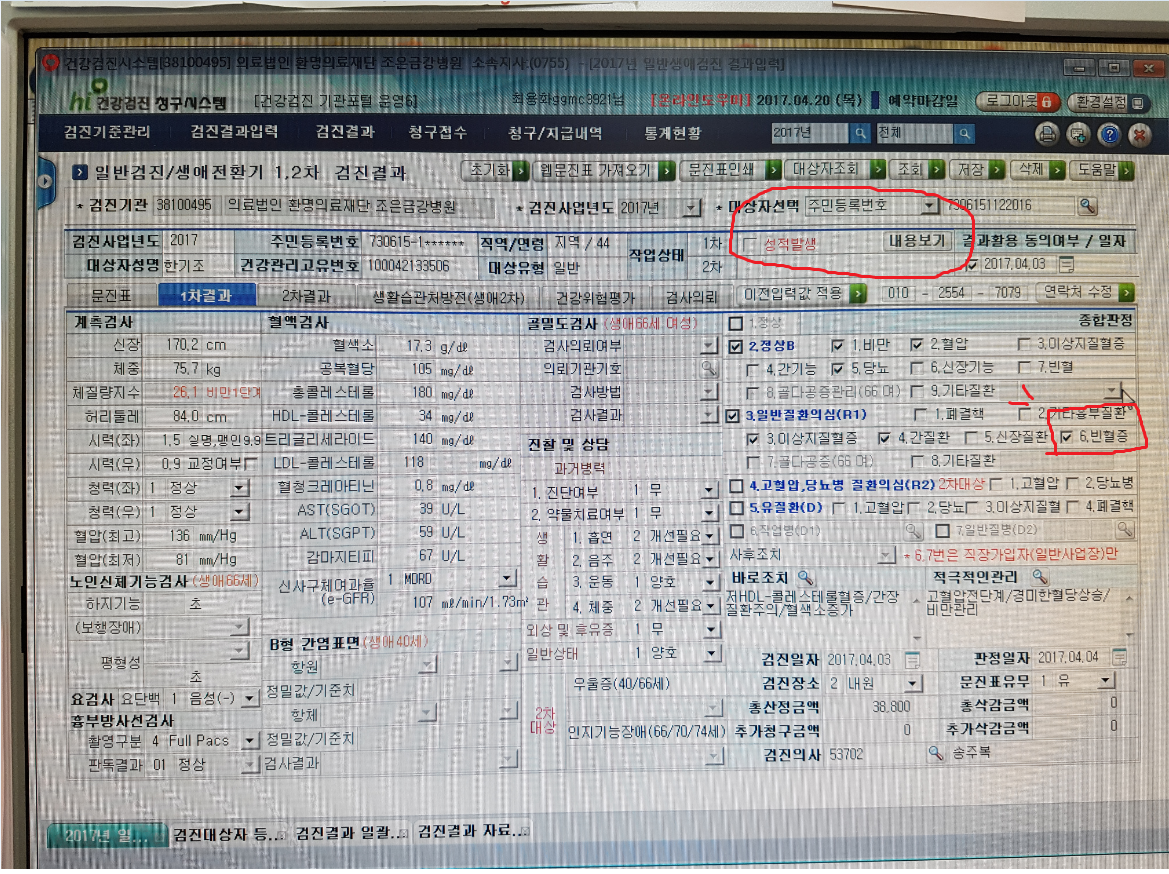Toggle the 1.비만 checkbox
Viewport: 1169px width, 874px height.
[837, 345]
